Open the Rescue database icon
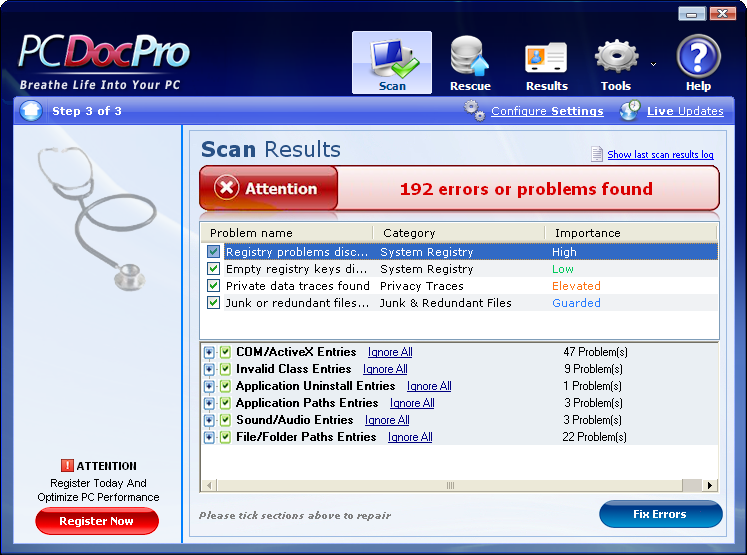747x555 pixels. (470, 56)
